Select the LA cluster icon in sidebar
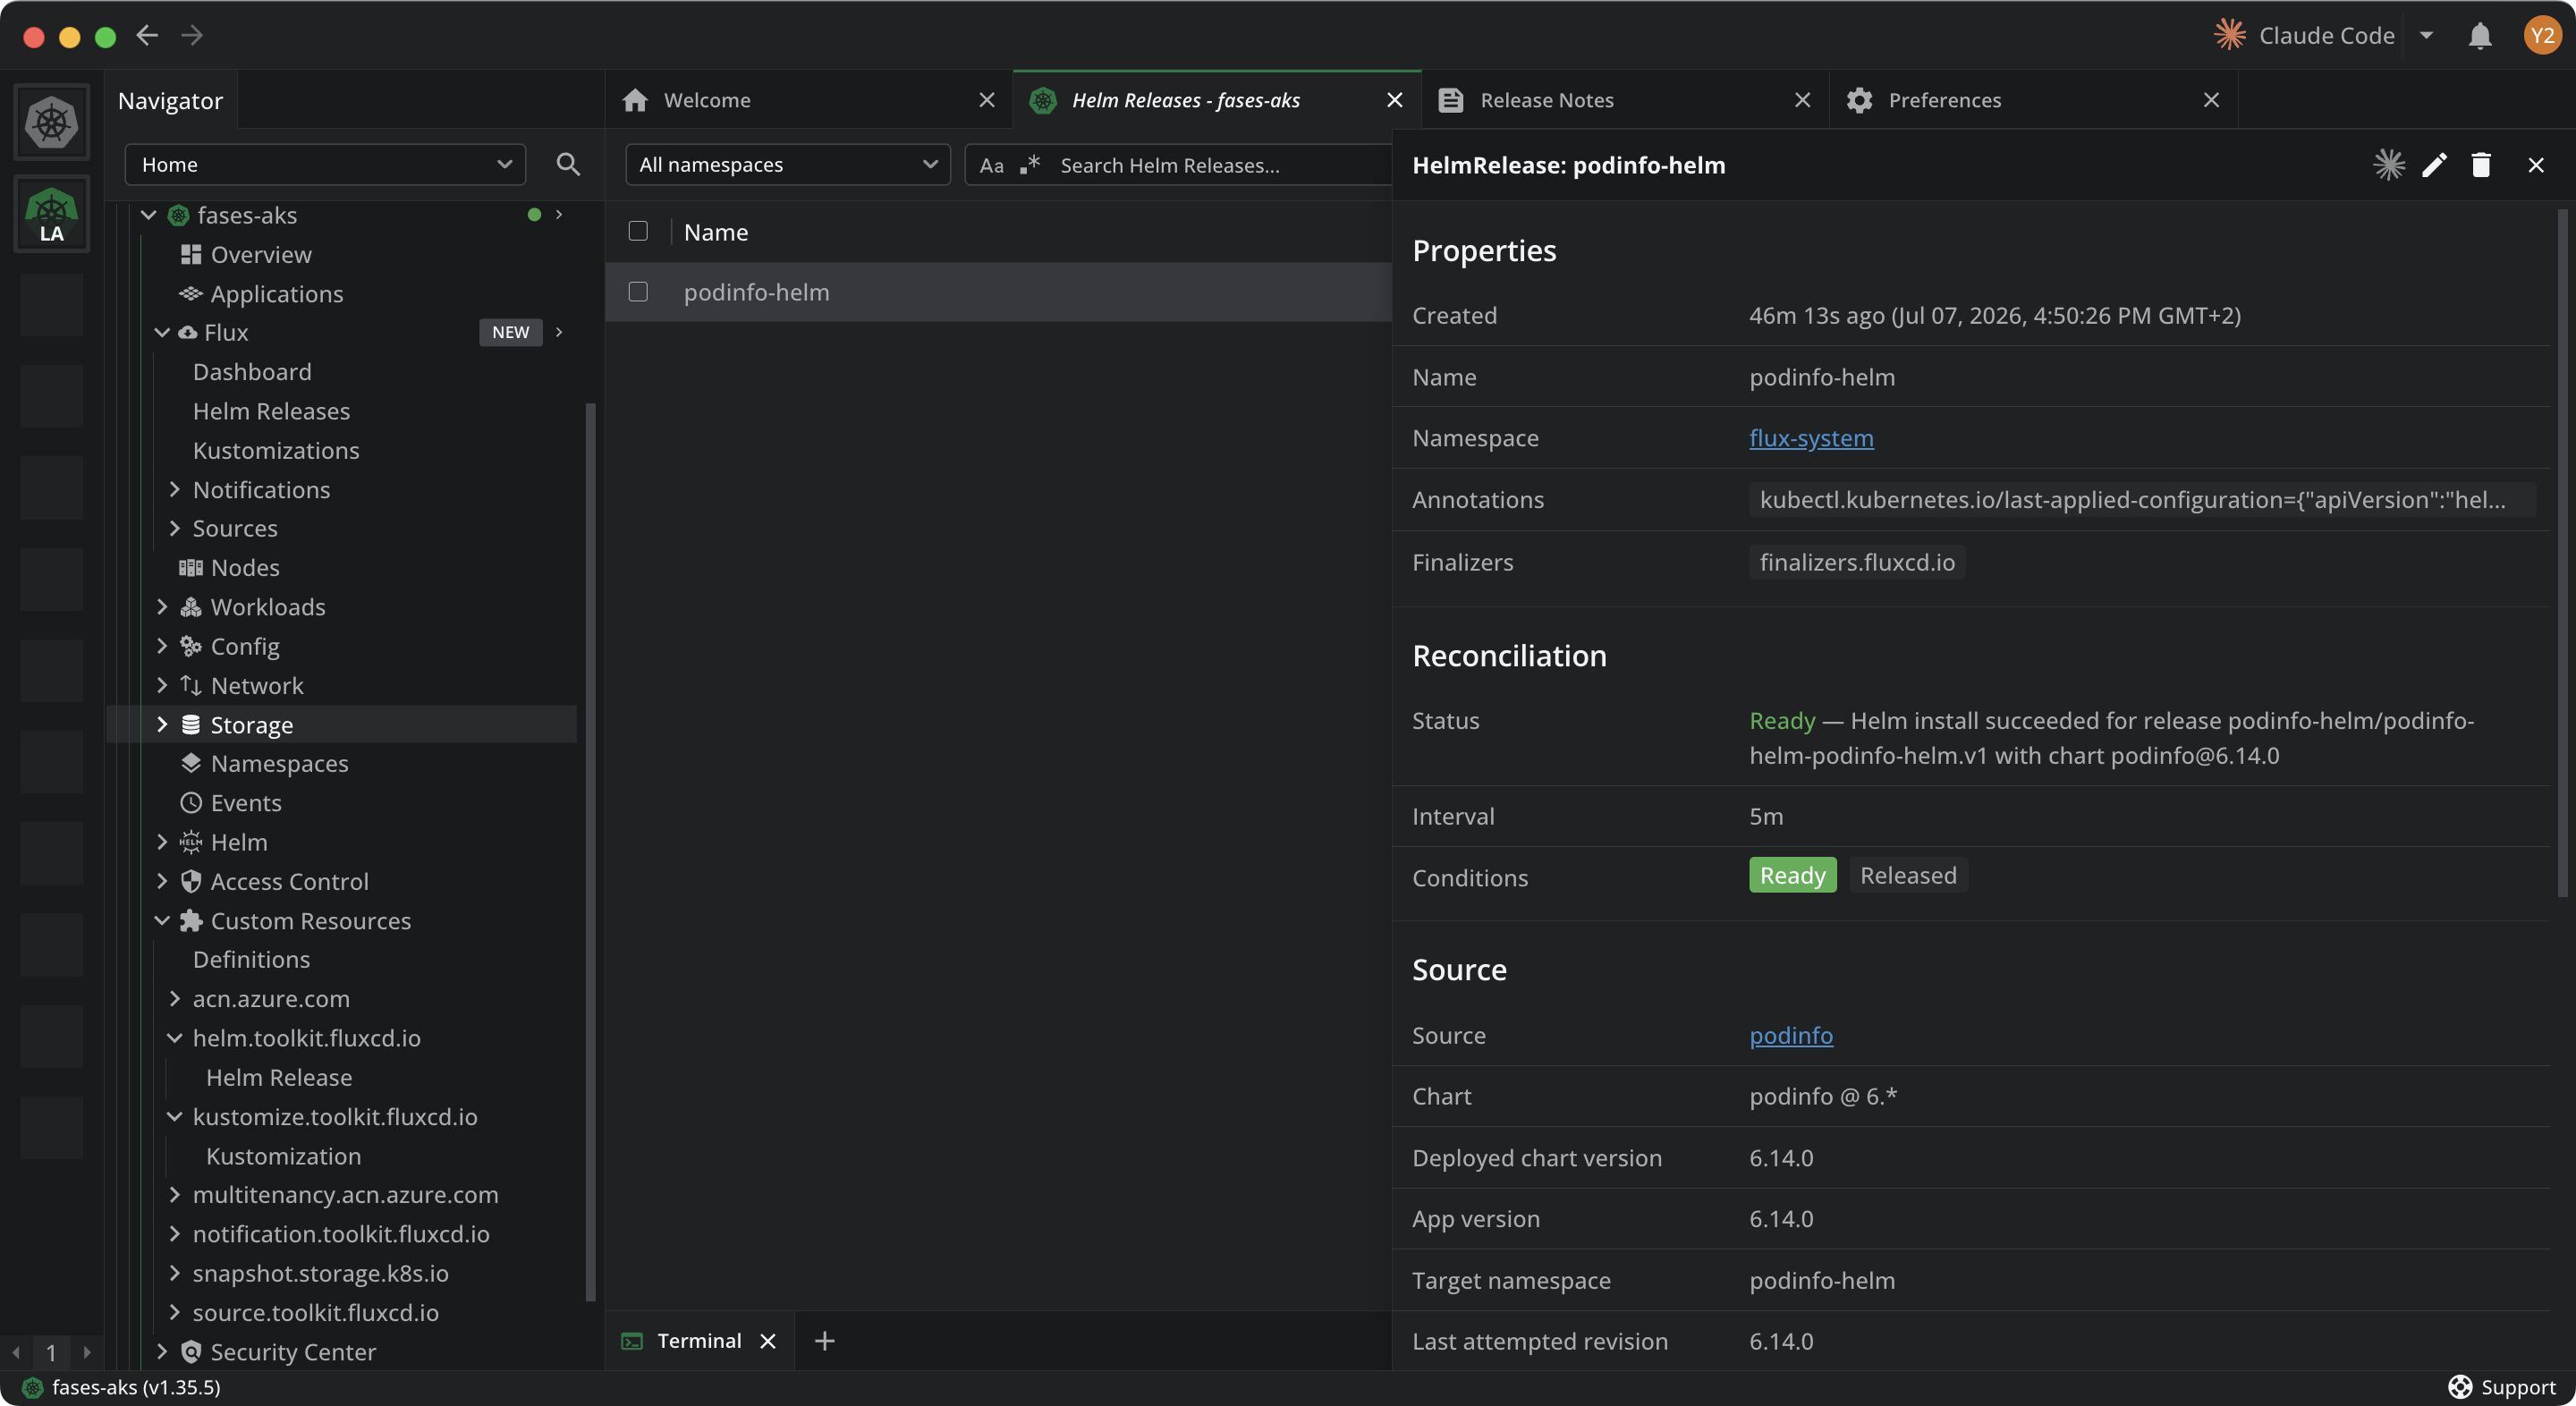 [x=51, y=214]
